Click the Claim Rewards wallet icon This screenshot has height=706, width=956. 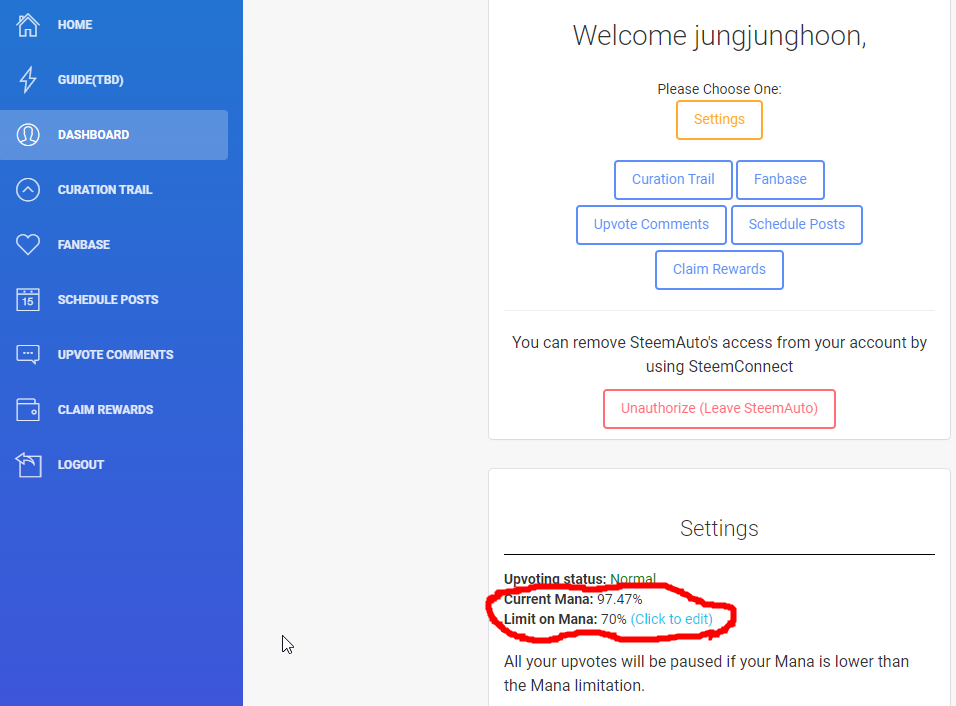(28, 409)
